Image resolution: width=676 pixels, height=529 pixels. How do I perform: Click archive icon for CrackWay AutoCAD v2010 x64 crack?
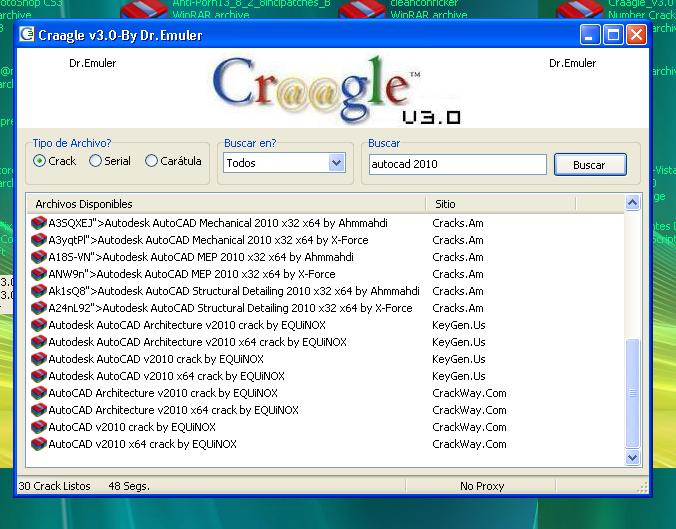click(38, 444)
